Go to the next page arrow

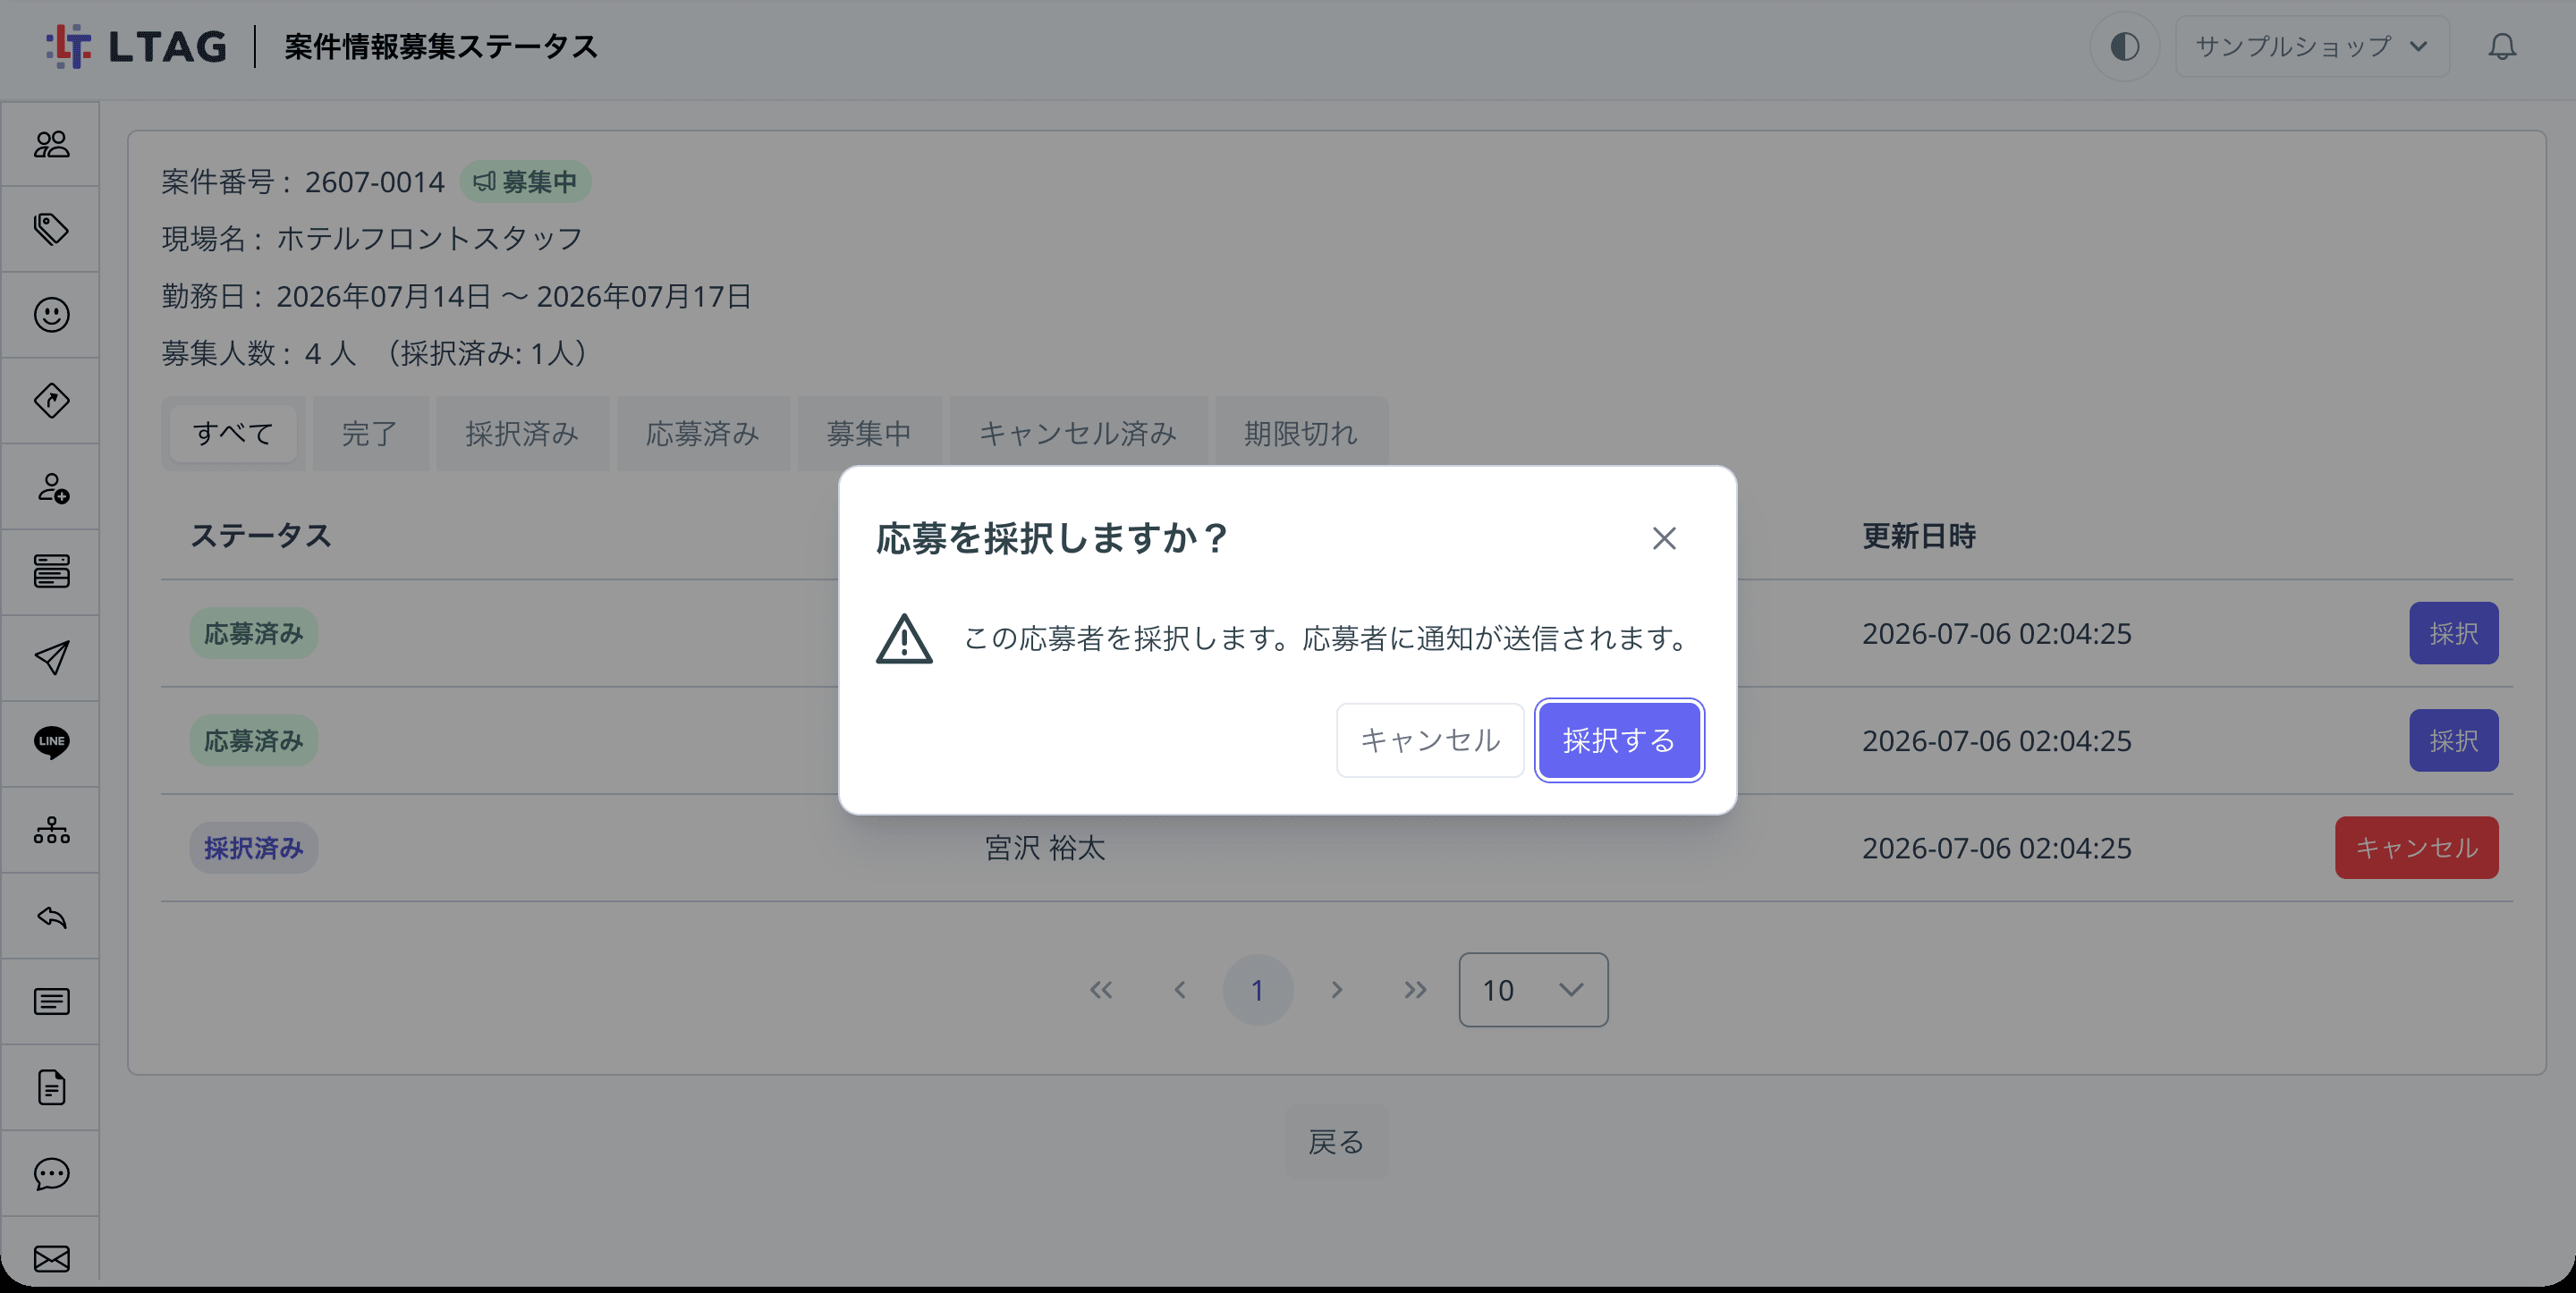pos(1337,990)
